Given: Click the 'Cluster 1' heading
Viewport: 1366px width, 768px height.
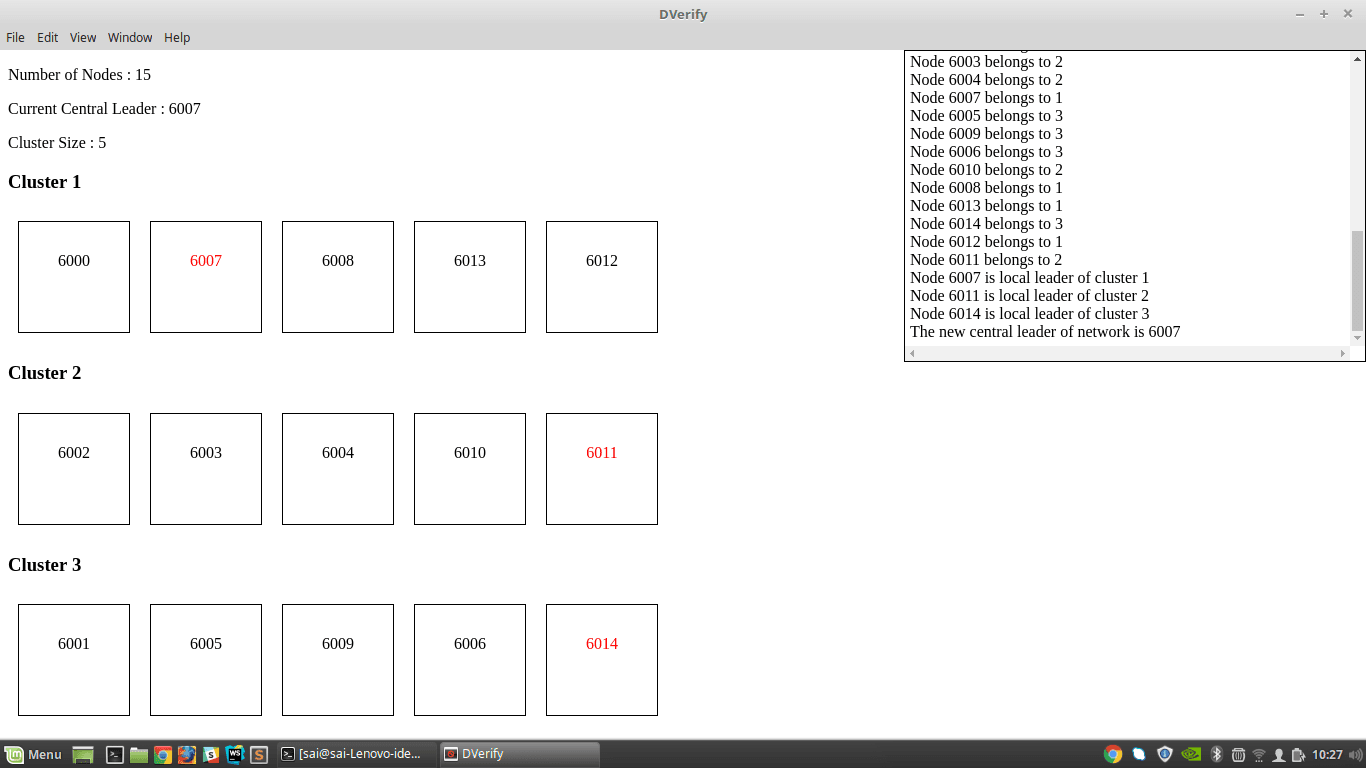Looking at the screenshot, I should pos(45,182).
